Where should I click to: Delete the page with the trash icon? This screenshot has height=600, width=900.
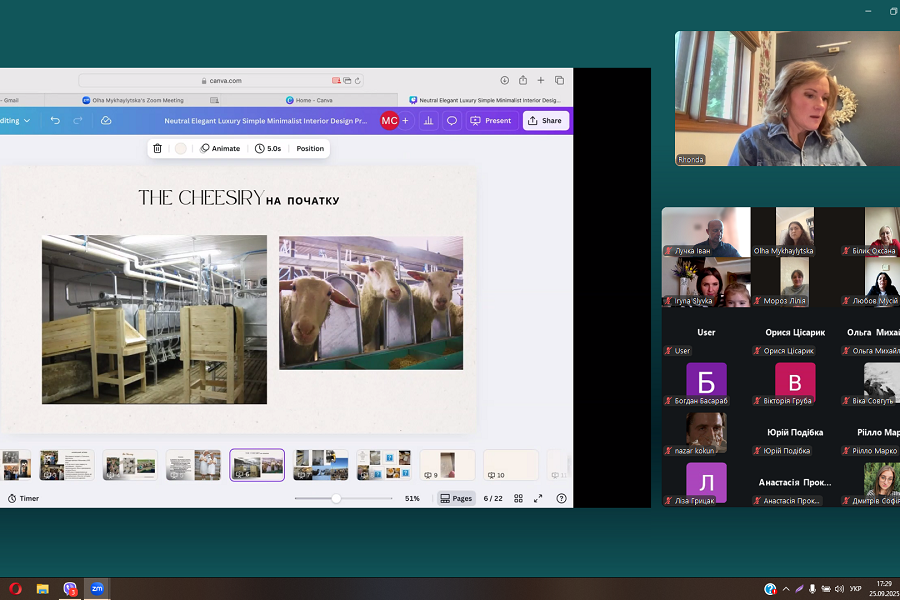157,148
